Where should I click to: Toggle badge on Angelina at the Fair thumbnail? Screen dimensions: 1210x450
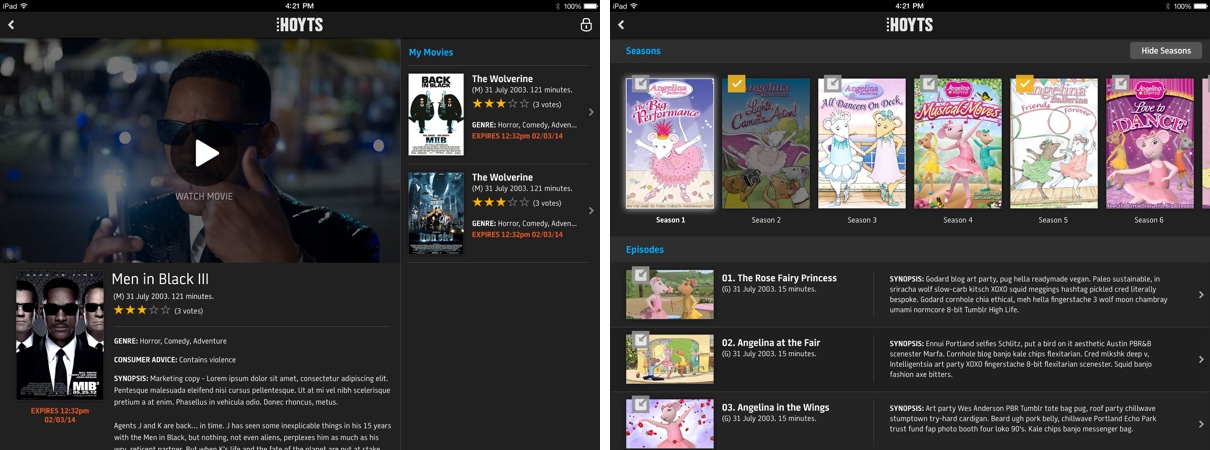pyautogui.click(x=640, y=340)
